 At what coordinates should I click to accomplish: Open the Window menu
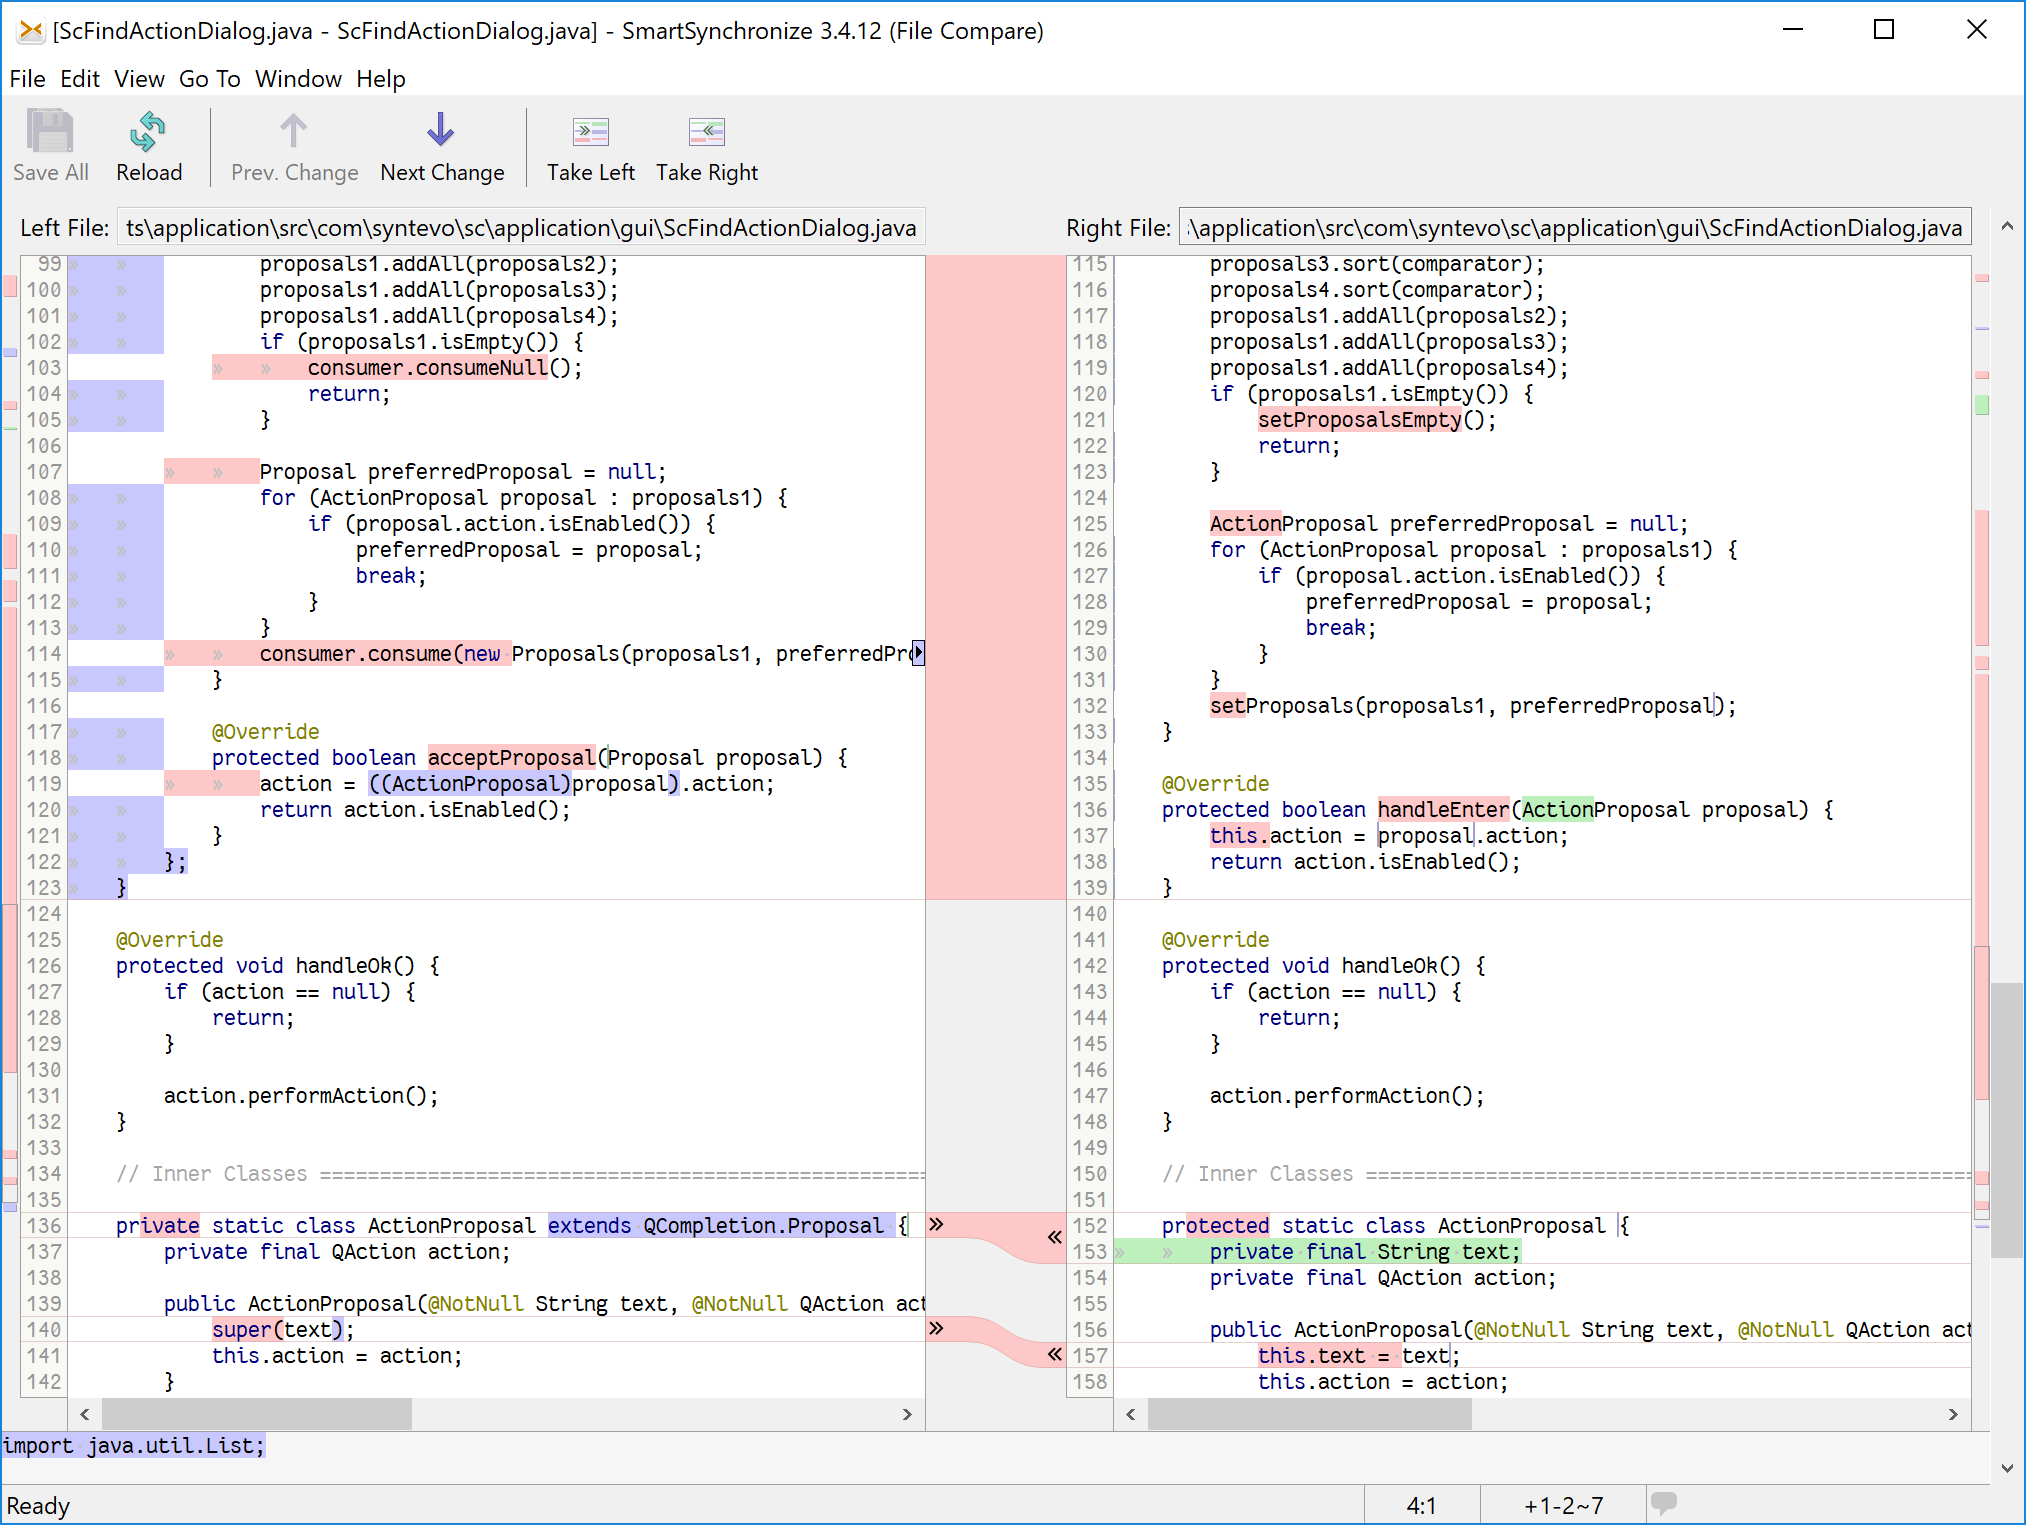coord(298,79)
